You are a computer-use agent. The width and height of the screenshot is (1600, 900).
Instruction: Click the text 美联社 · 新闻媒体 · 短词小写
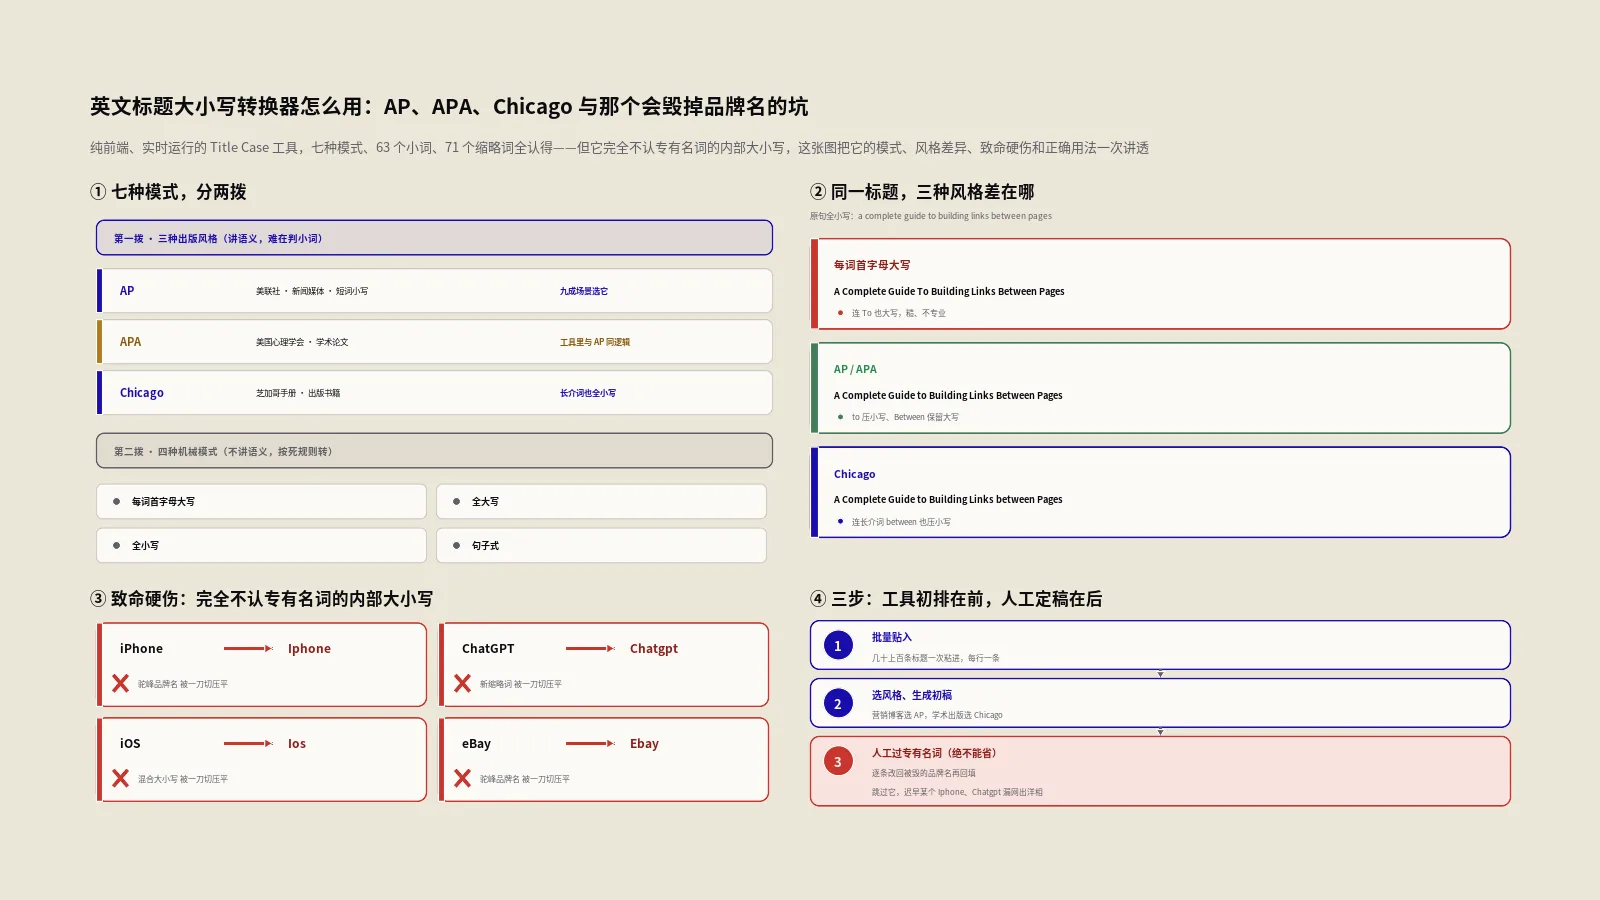click(312, 292)
